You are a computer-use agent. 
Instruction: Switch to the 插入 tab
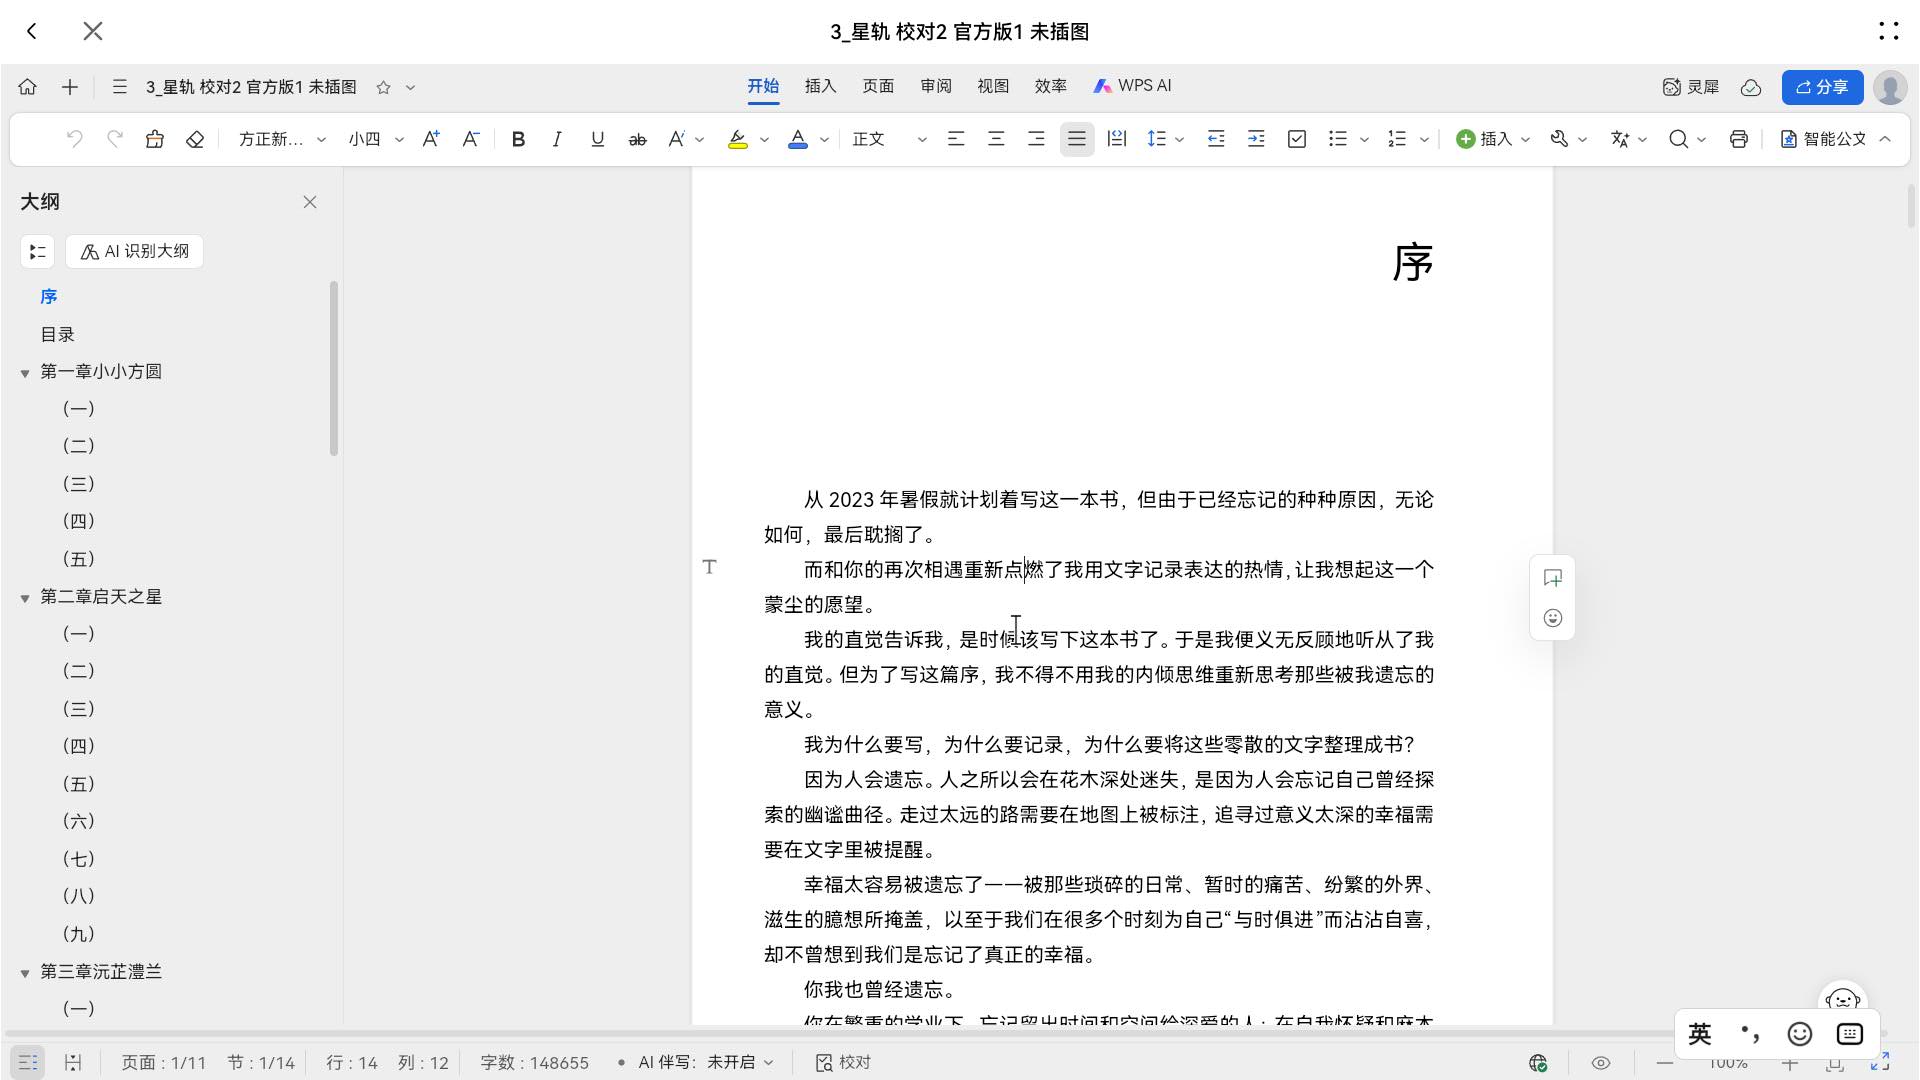(820, 86)
